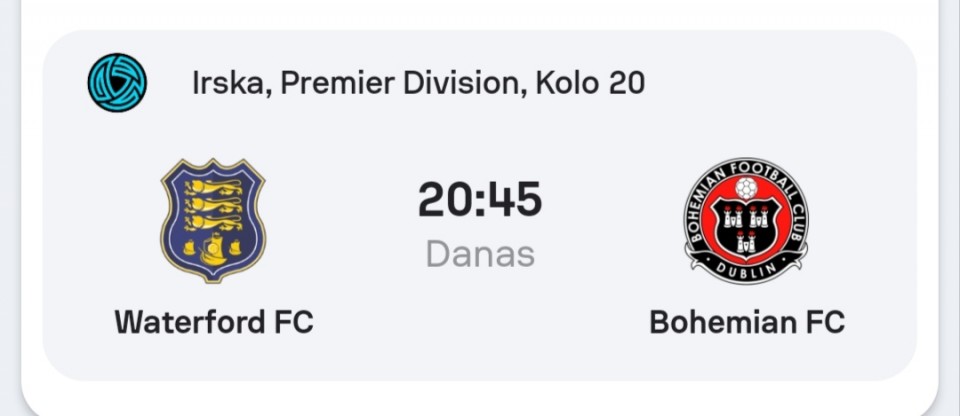Screen dimensions: 960x416
Task: Tap the Bohemian FC round crest
Action: pyautogui.click(x=746, y=221)
